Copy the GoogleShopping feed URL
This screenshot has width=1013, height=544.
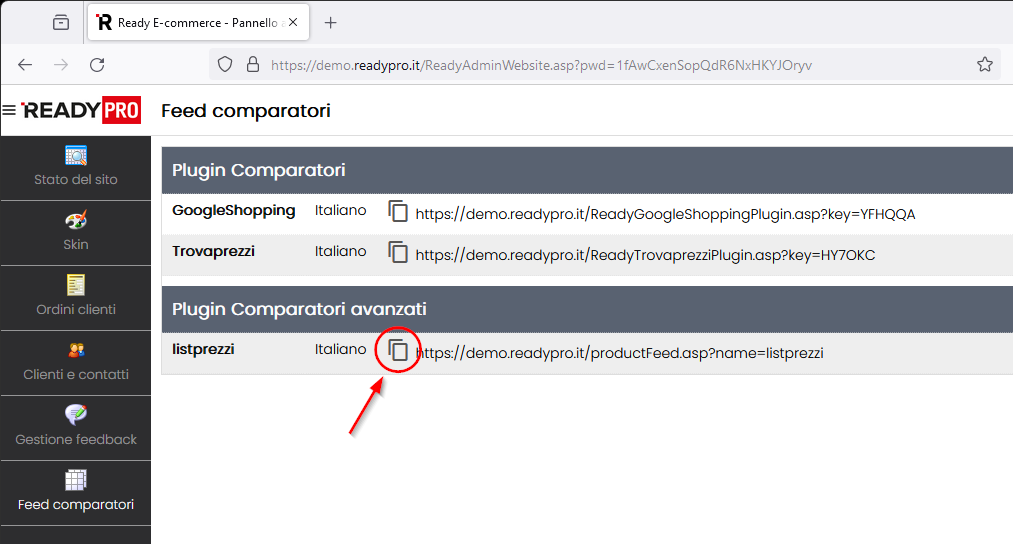point(398,211)
